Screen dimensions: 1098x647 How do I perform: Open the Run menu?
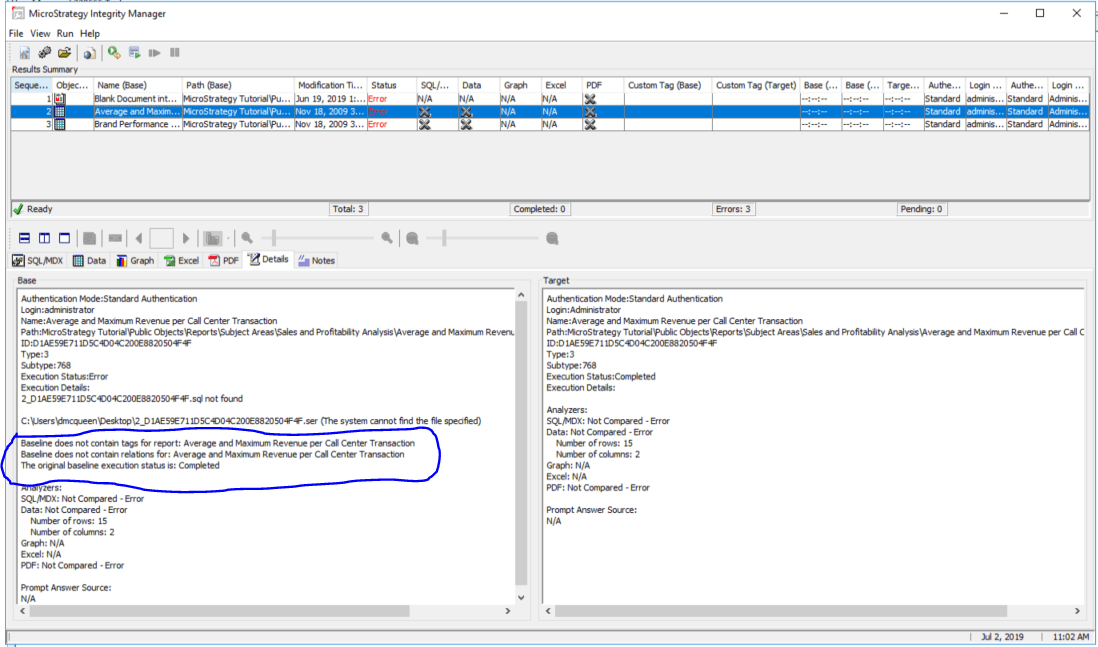[x=65, y=33]
